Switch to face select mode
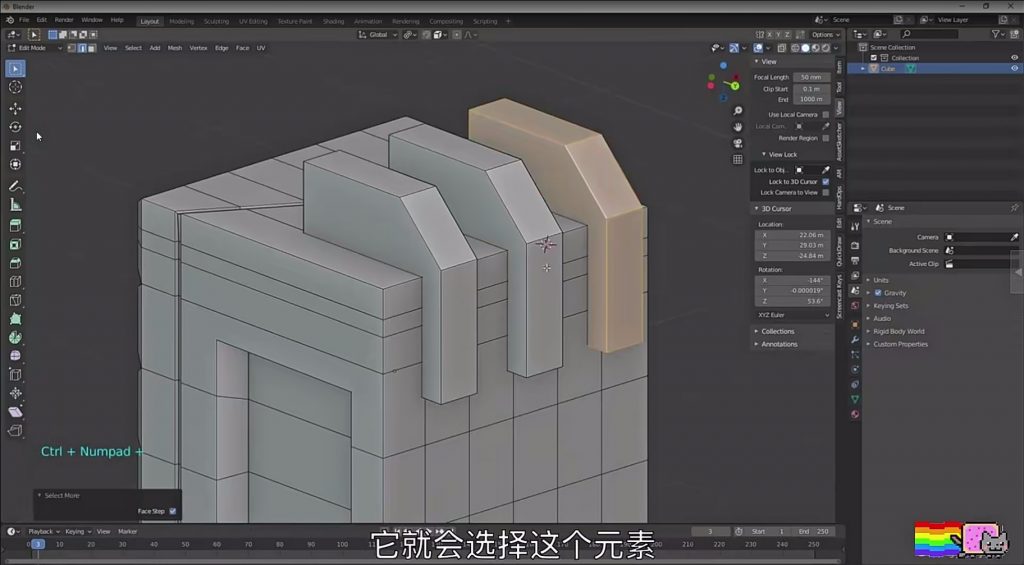Viewport: 1024px width, 565px height. point(92,48)
